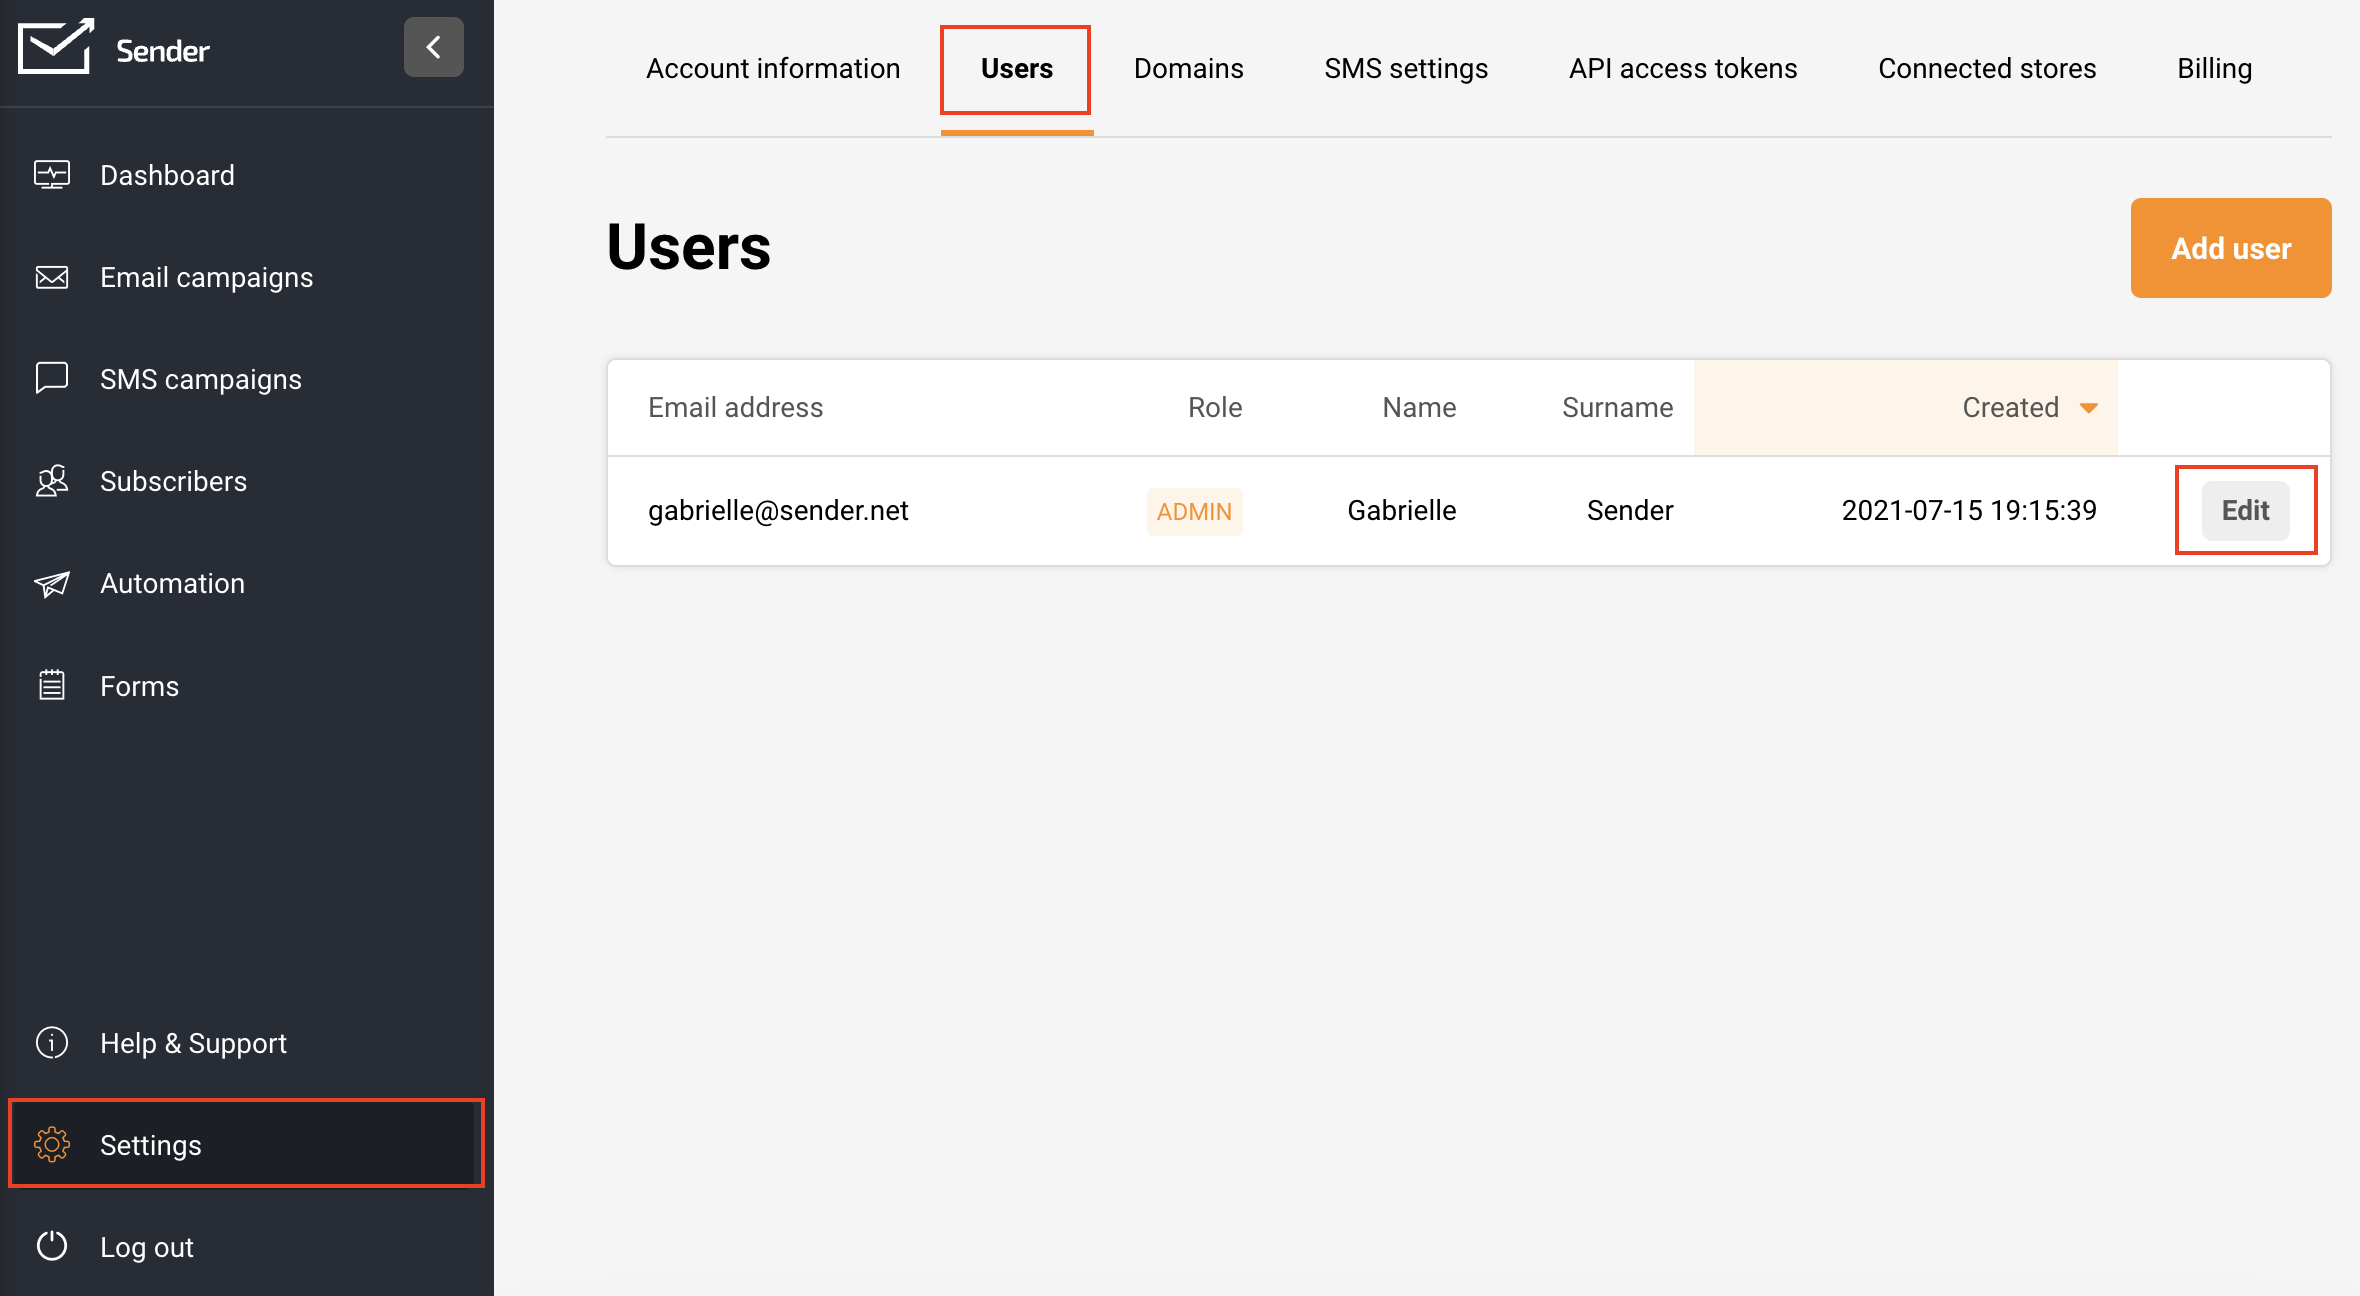Collapse the sidebar with the chevron button
2360x1296 pixels.
[433, 47]
